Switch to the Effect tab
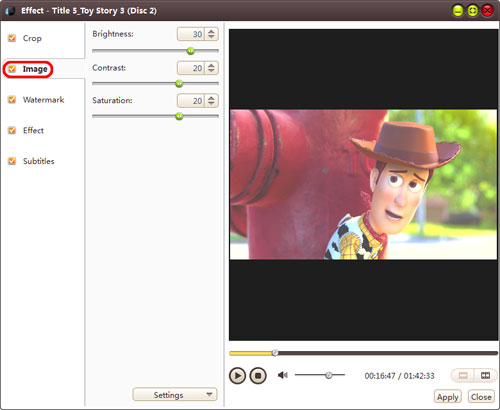 [33, 130]
